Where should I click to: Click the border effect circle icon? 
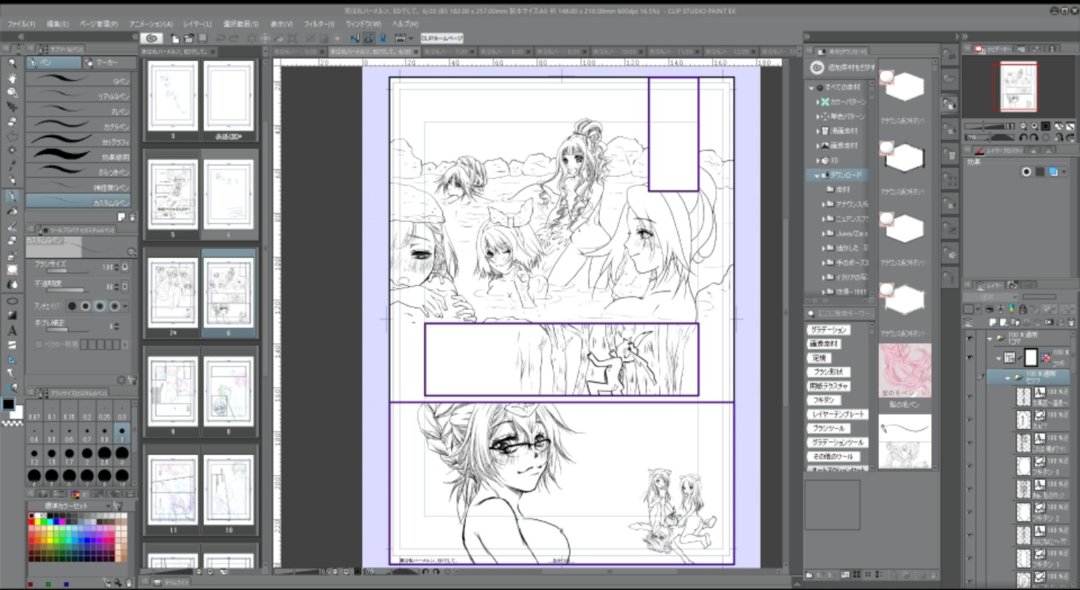pos(1026,171)
